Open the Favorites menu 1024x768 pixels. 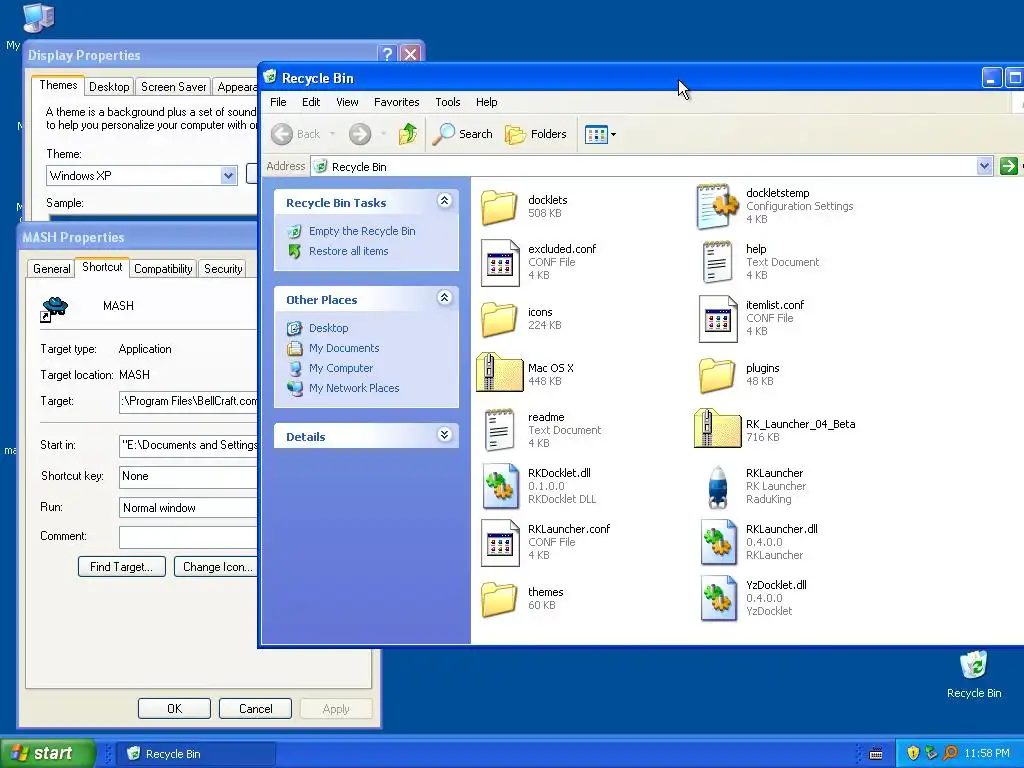(x=396, y=102)
